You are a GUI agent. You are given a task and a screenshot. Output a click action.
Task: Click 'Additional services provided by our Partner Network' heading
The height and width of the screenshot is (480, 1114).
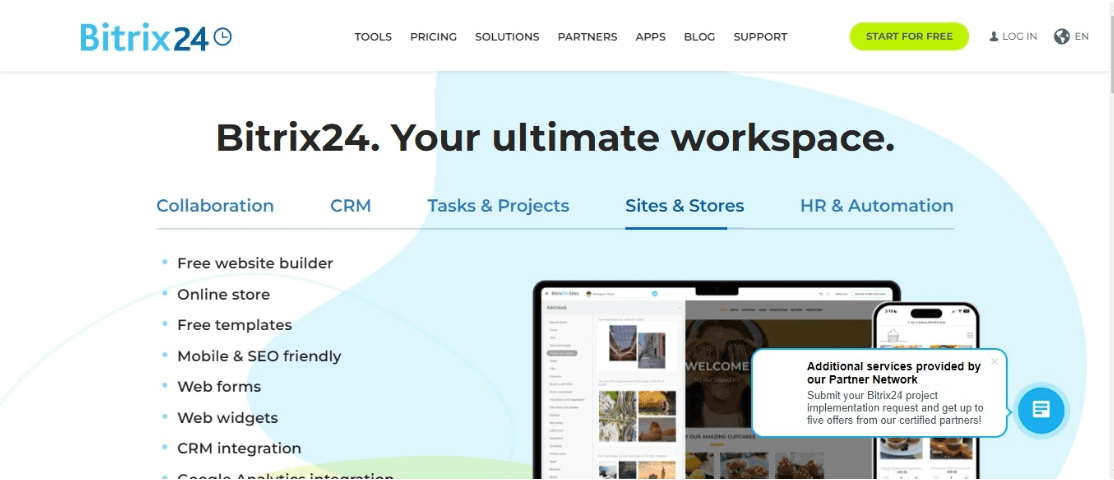pyautogui.click(x=894, y=373)
